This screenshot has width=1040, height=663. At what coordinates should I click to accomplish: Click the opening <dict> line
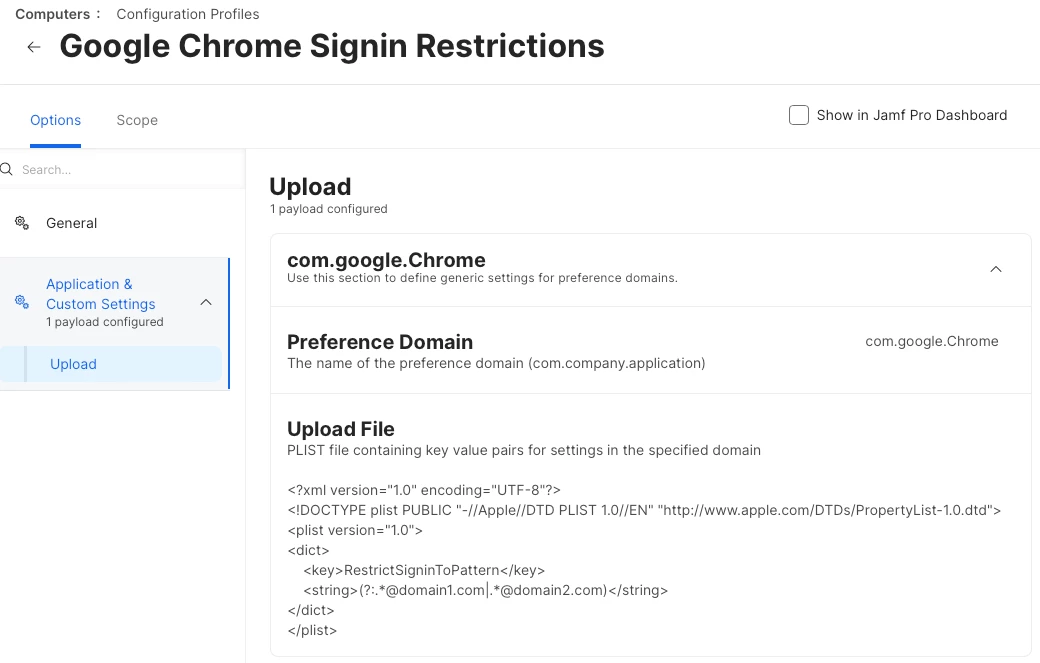[308, 550]
